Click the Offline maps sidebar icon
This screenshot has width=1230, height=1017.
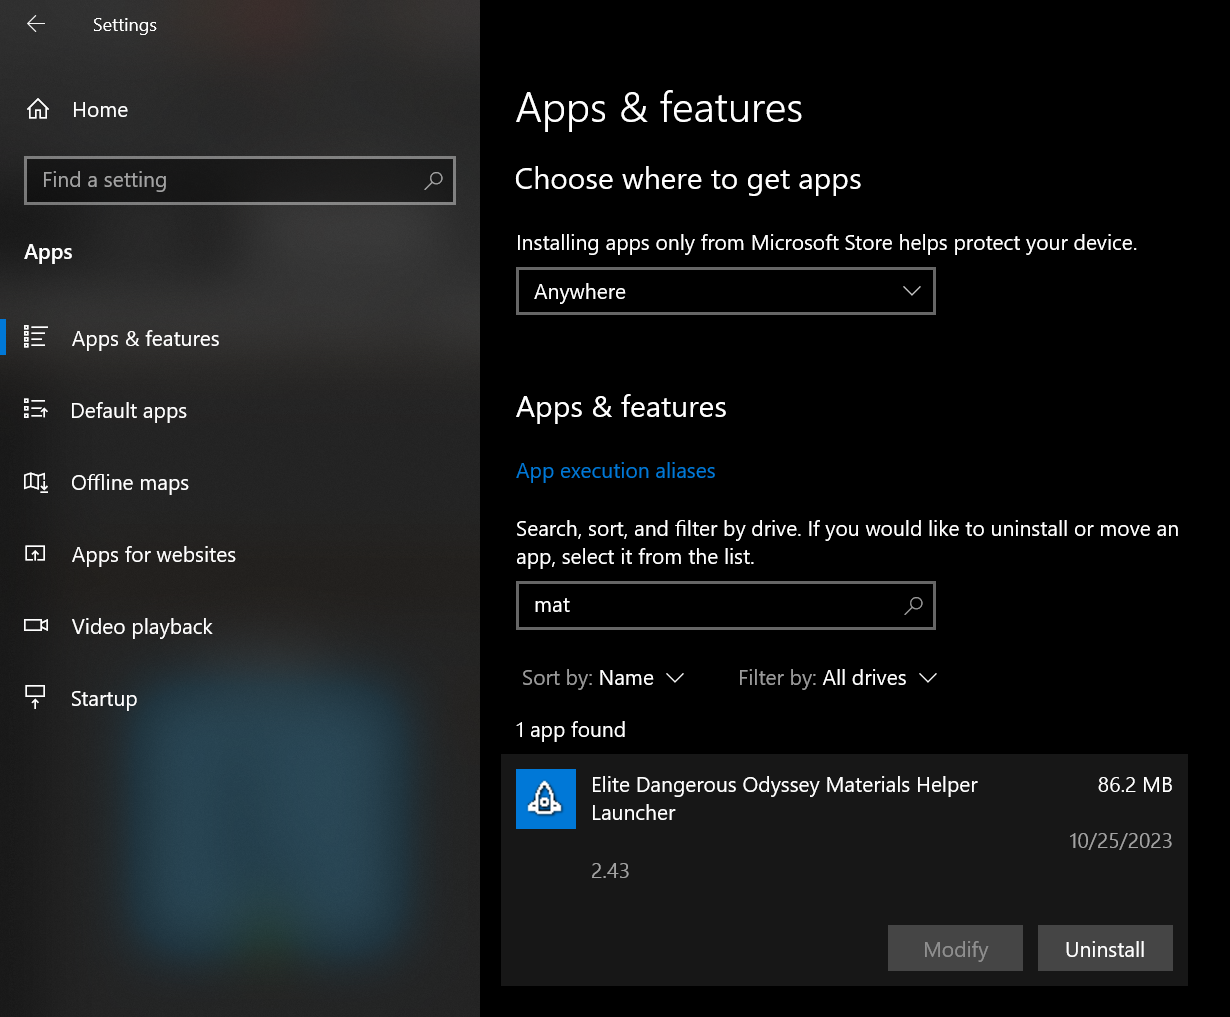[36, 482]
